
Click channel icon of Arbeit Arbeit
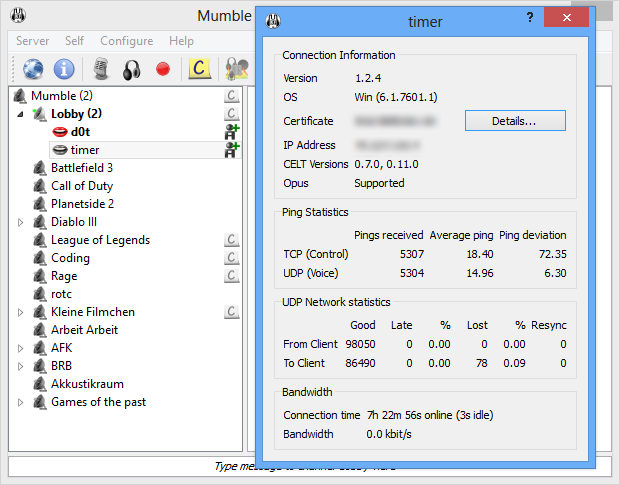40,330
